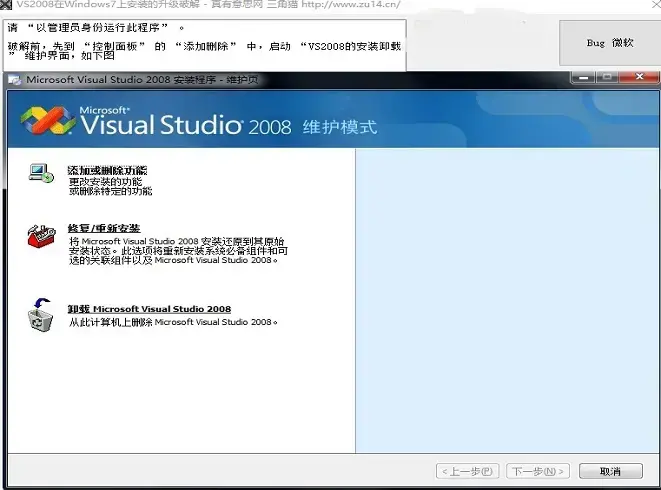This screenshot has width=661, height=490.
Task: Open the 添加或删除功能 link
Action: pyautogui.click(x=107, y=170)
